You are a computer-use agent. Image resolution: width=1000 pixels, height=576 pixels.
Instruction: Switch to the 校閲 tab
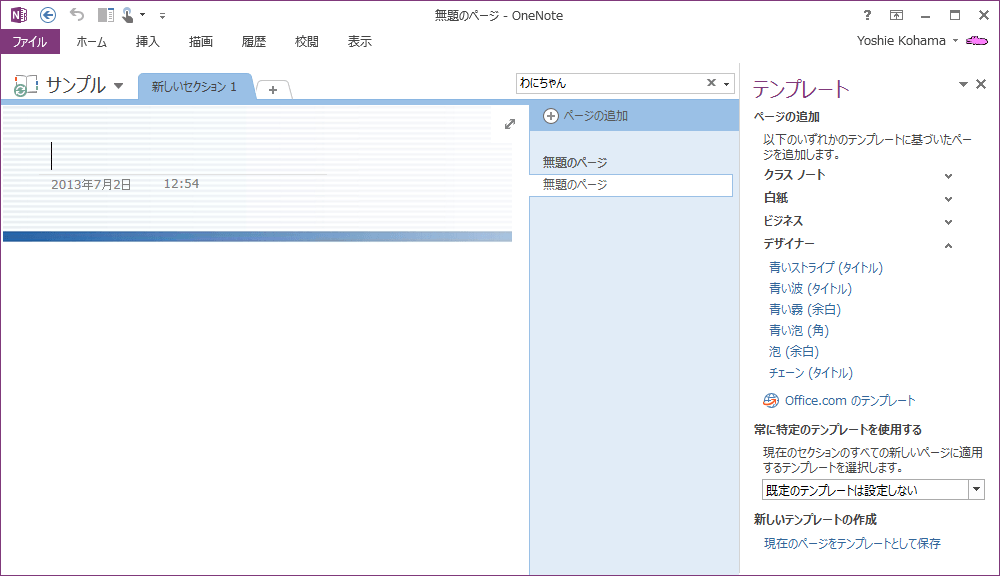pos(306,41)
